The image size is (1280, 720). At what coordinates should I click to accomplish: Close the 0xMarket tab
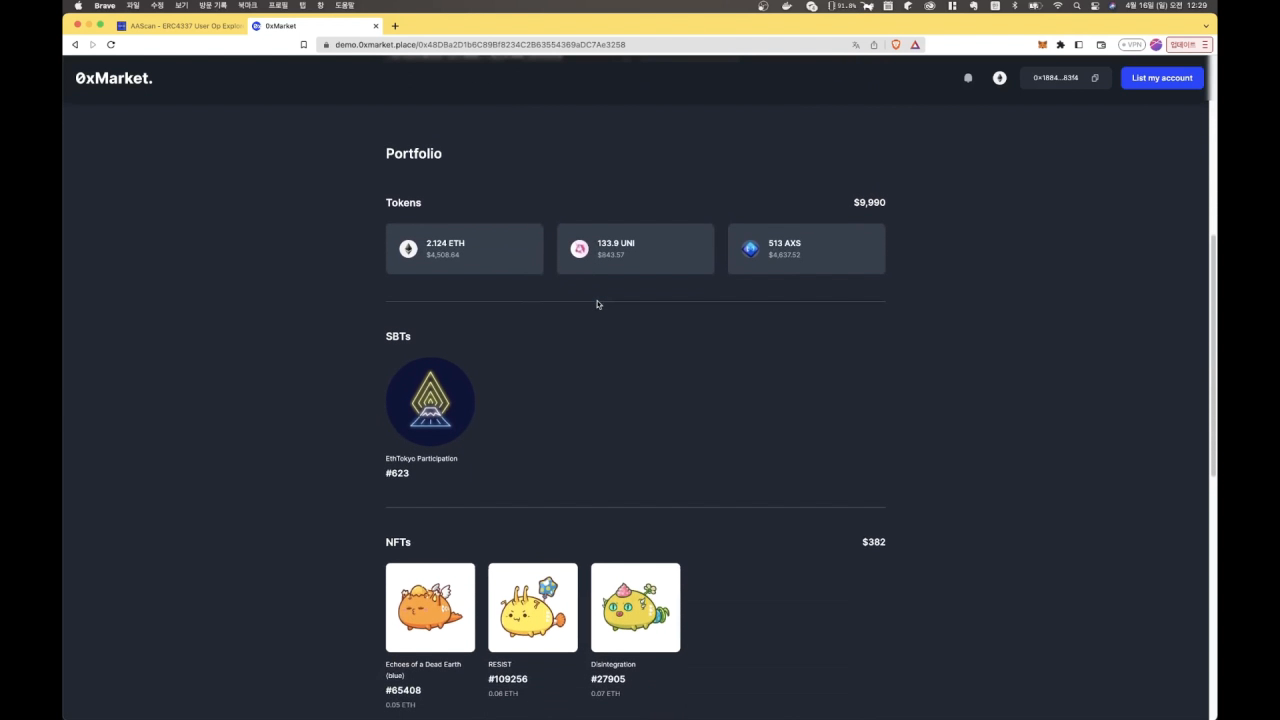tap(376, 26)
